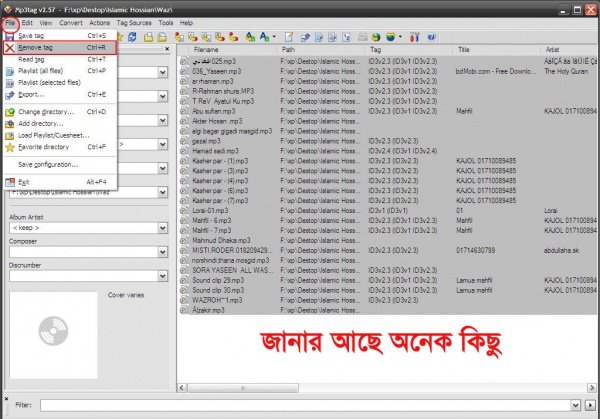Open the Filter history dropdown
The width and height of the screenshot is (600, 419).
575,405
